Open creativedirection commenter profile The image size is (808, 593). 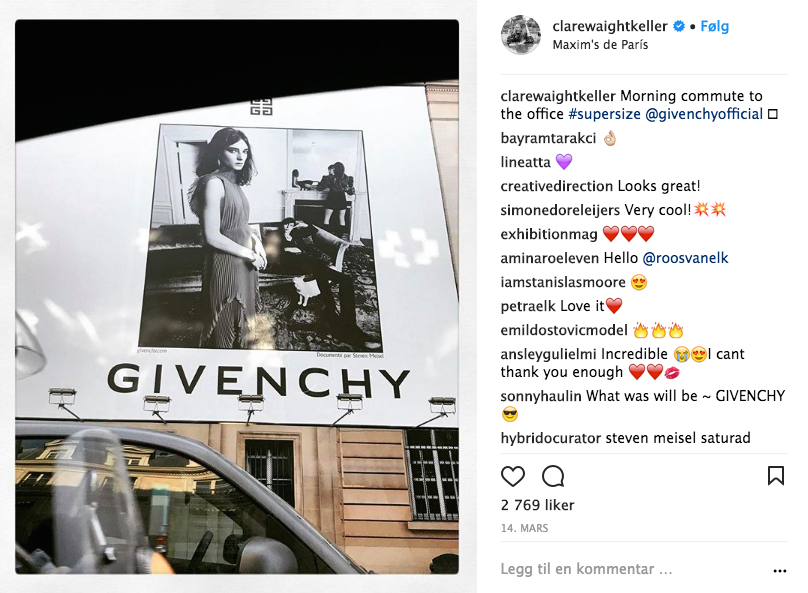[x=557, y=186]
